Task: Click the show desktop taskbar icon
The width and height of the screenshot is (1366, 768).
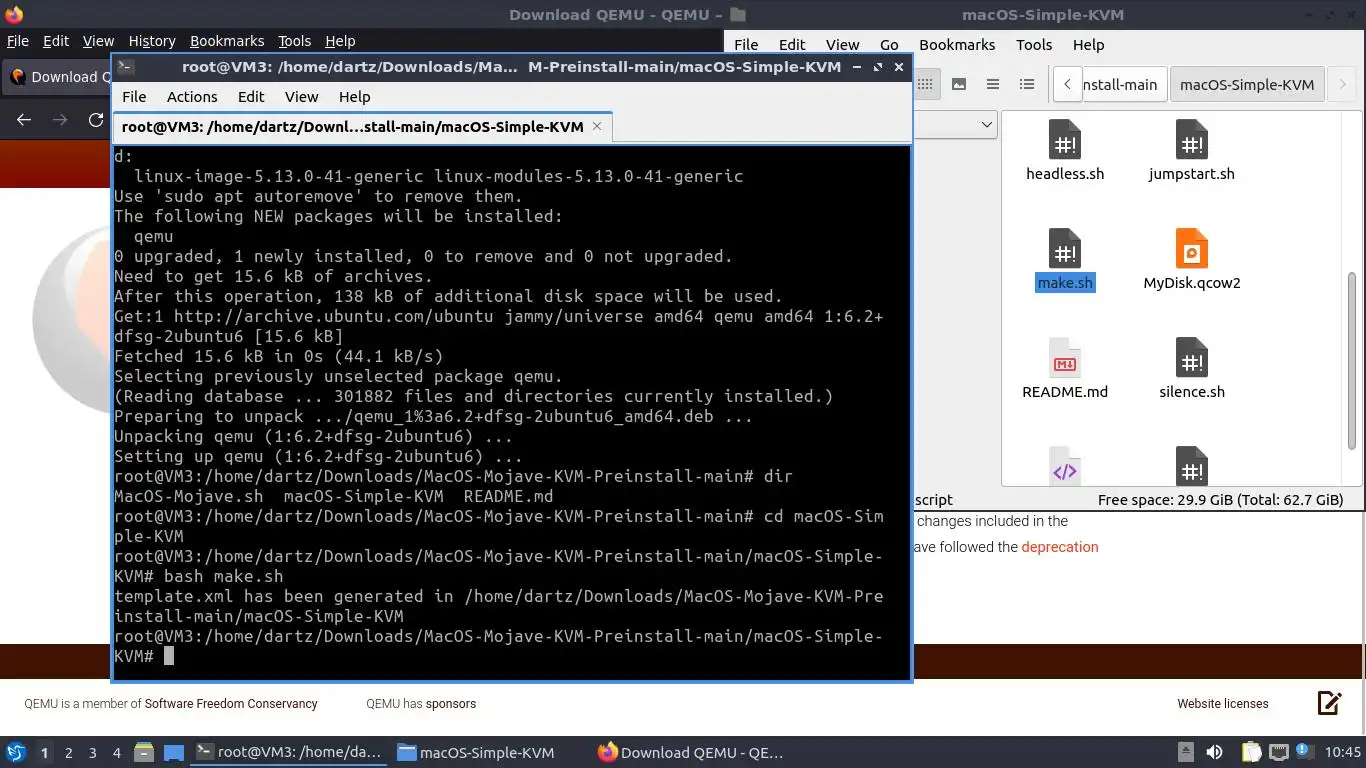Action: tap(174, 752)
